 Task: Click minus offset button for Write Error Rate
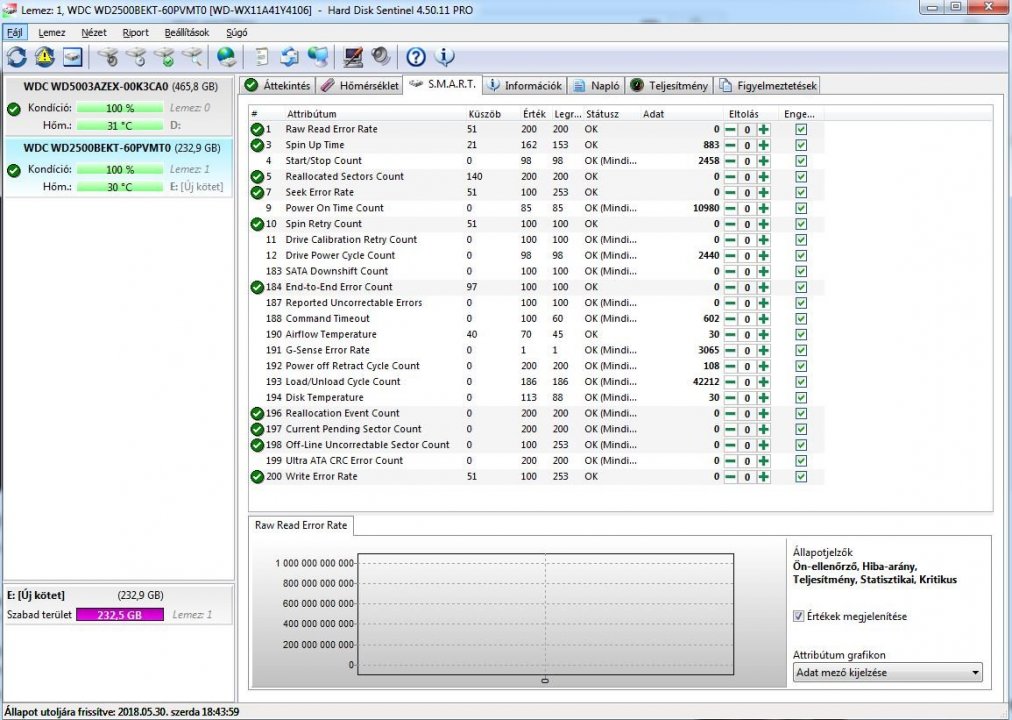click(x=731, y=477)
